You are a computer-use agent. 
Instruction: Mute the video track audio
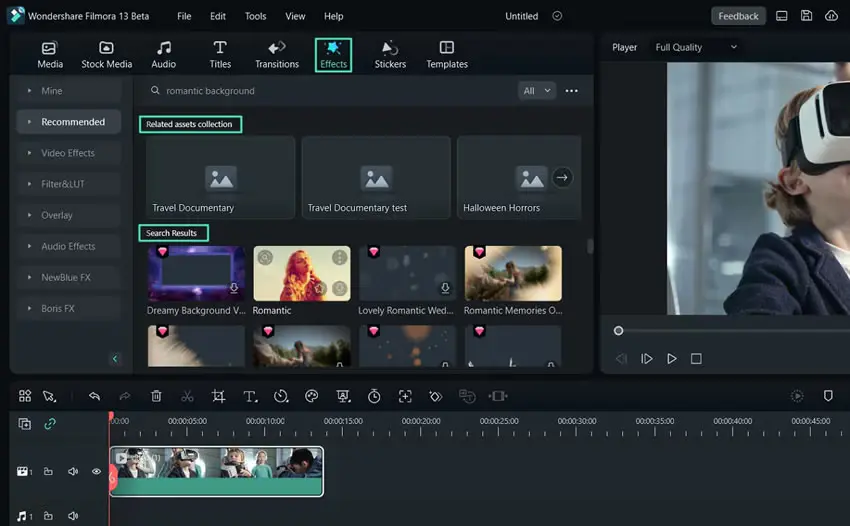[x=73, y=471]
